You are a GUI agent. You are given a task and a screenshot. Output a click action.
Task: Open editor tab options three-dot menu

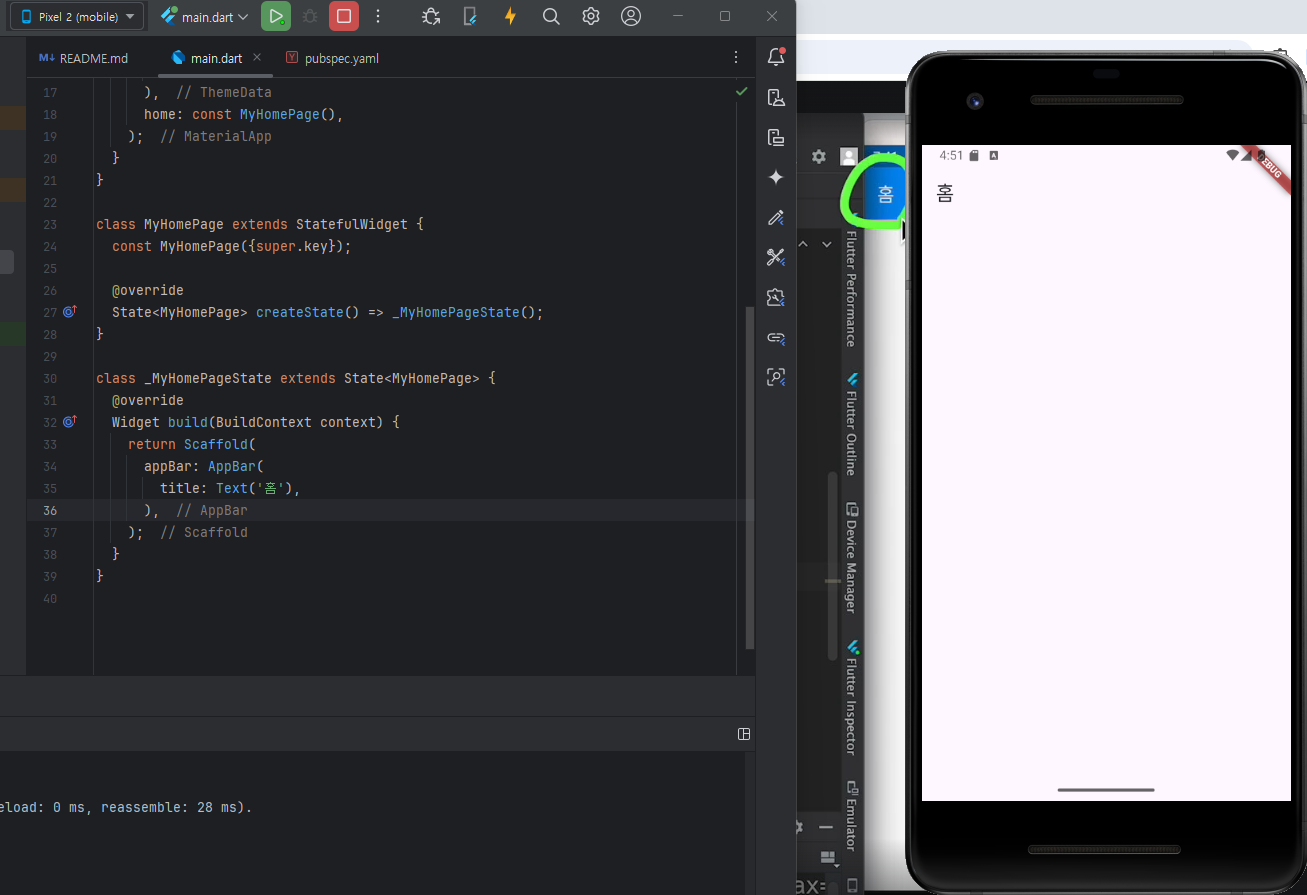click(x=736, y=57)
